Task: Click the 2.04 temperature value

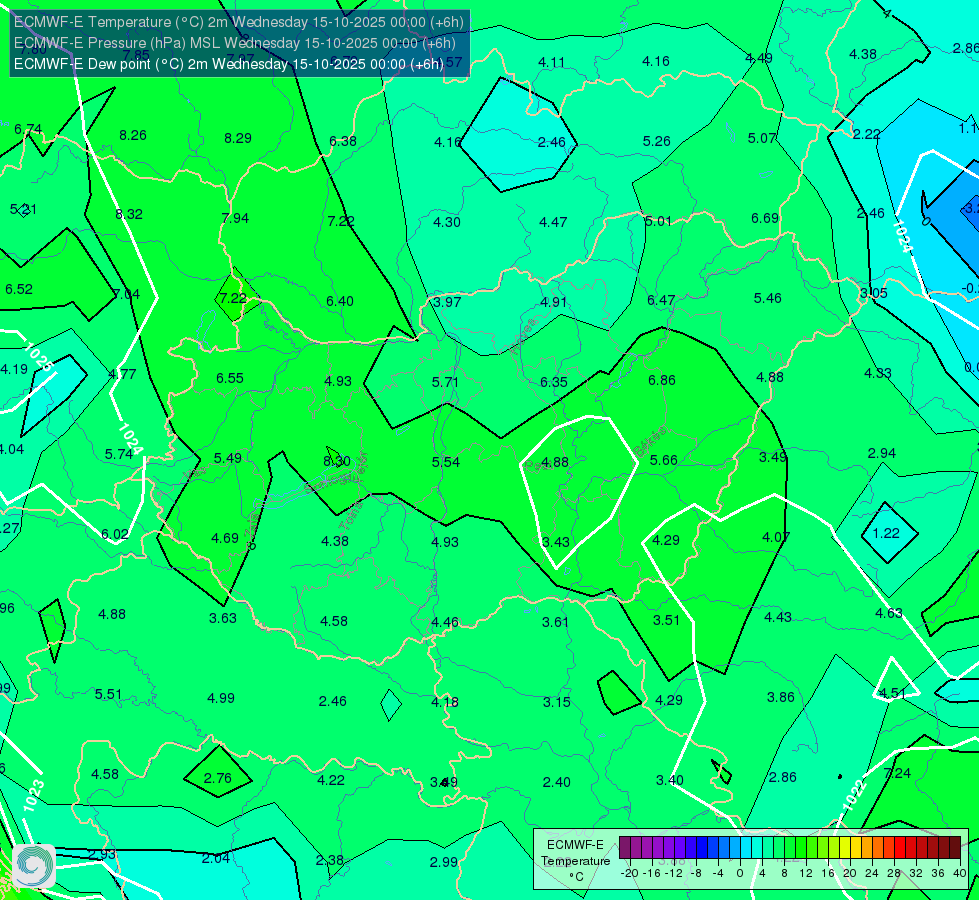Action: (216, 859)
